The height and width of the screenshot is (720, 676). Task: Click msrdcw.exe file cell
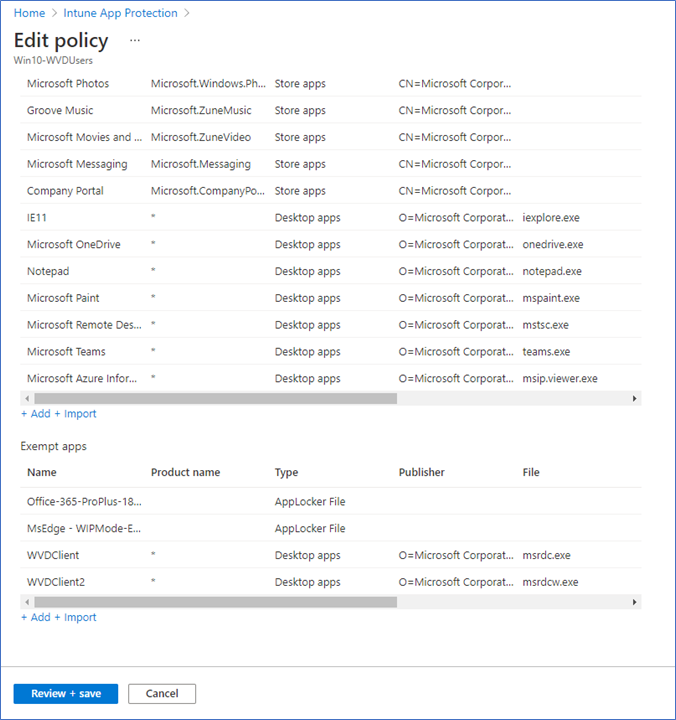(x=551, y=582)
